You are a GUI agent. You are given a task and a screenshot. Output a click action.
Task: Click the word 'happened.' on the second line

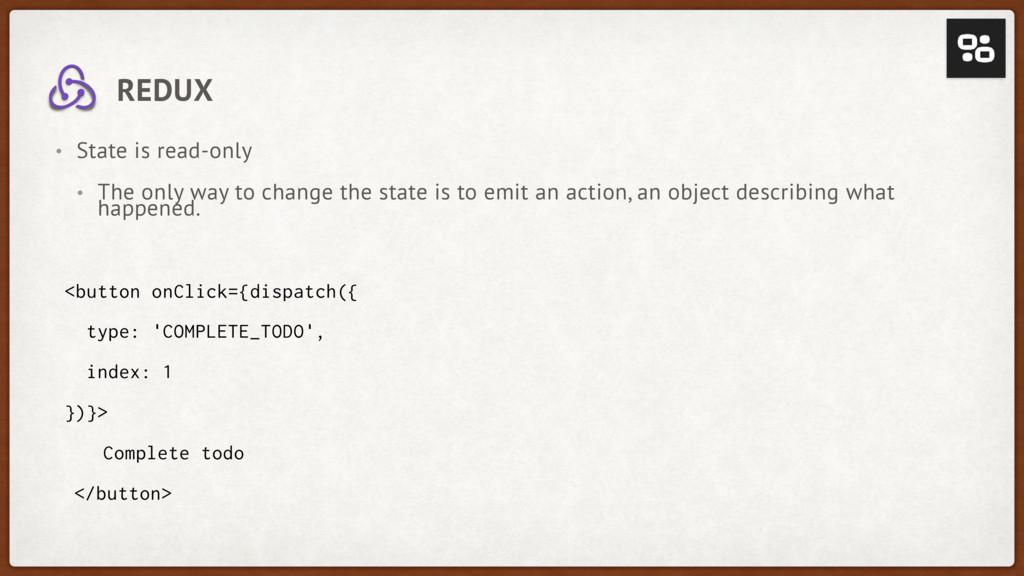point(149,209)
